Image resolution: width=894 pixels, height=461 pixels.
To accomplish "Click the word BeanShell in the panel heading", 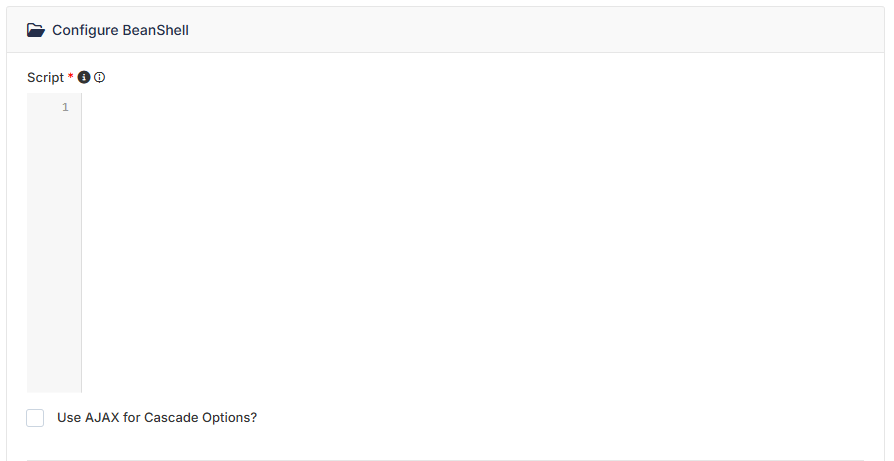I will pos(155,30).
